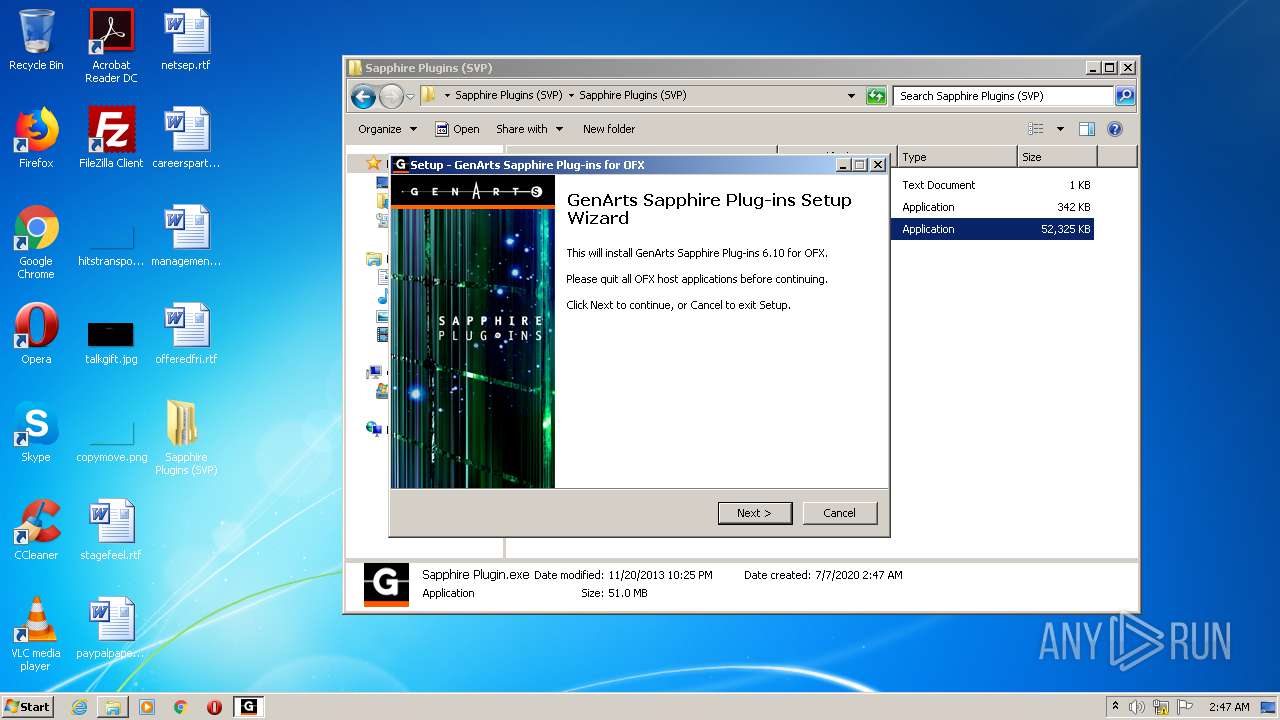Select the 52,325 KB Application row
The width and height of the screenshot is (1280, 720).
click(x=994, y=229)
